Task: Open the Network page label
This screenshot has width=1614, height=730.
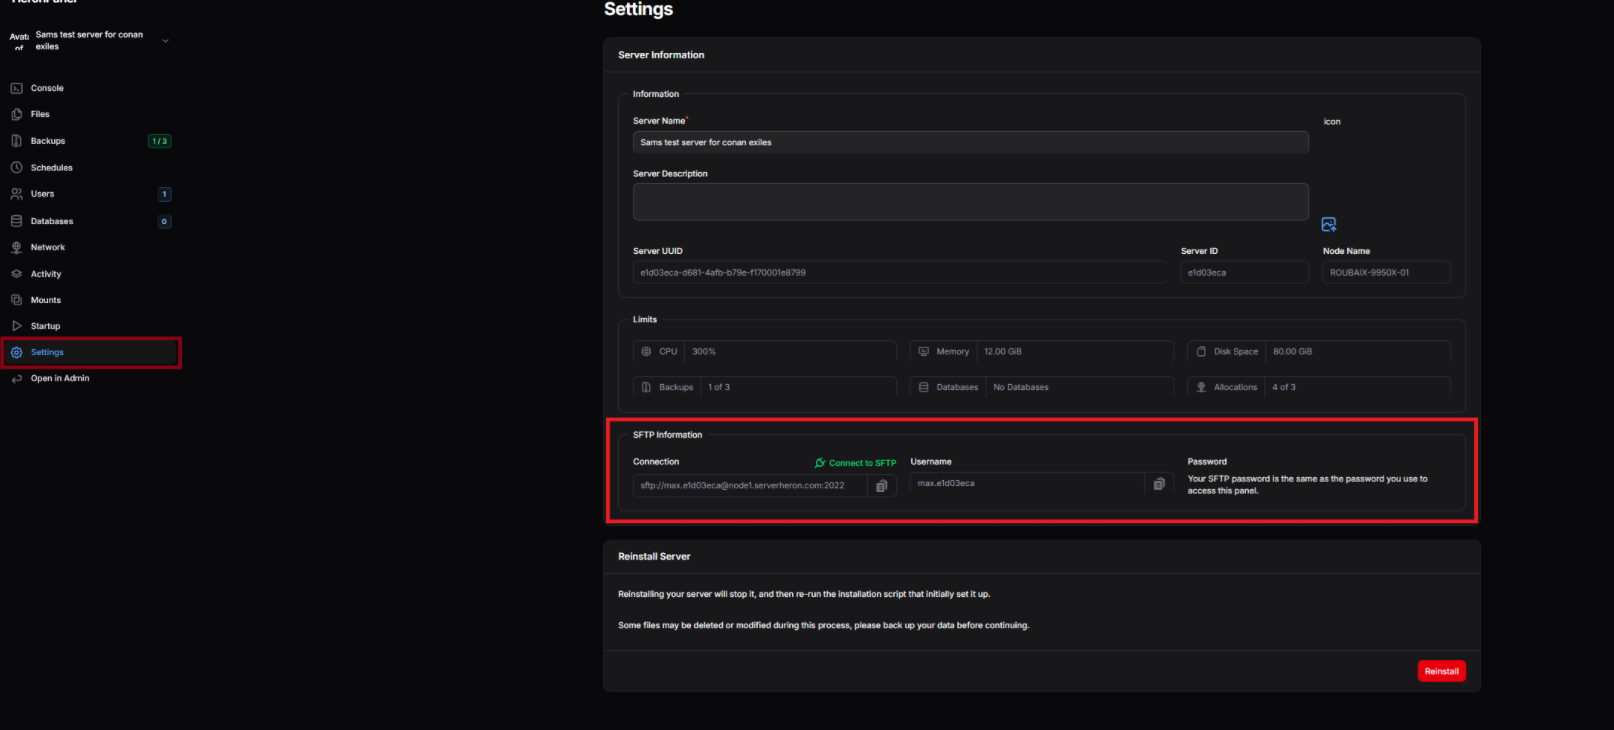Action: pyautogui.click(x=48, y=247)
